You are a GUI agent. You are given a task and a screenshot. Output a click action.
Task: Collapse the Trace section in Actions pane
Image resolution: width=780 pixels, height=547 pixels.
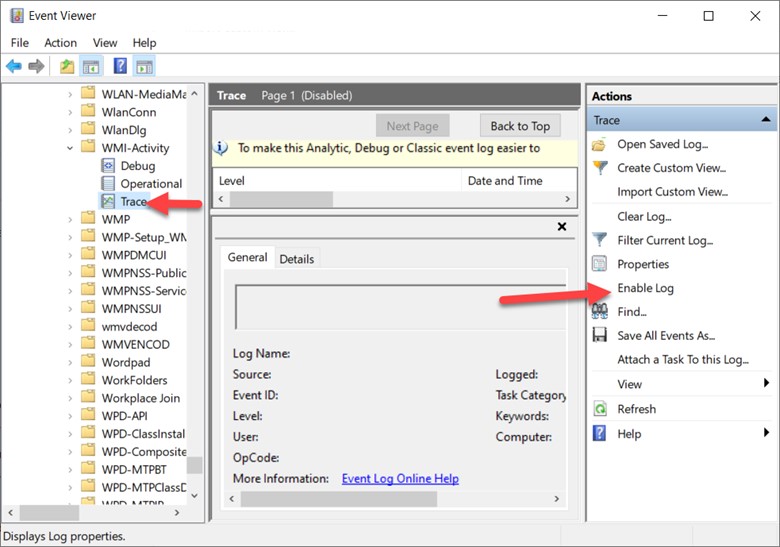pyautogui.click(x=766, y=120)
